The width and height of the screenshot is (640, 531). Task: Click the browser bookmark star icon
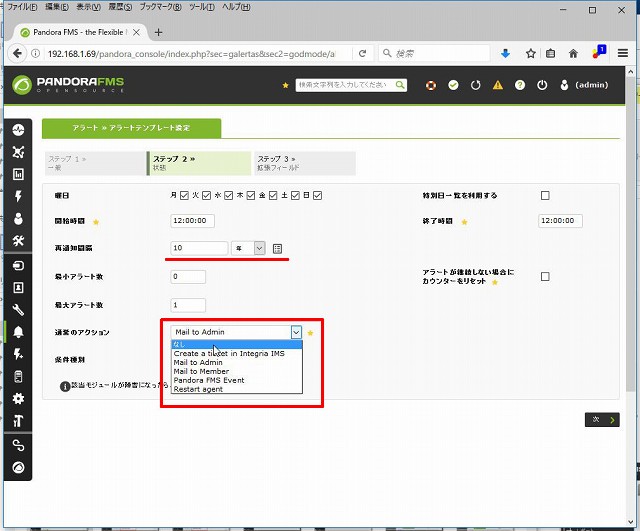click(531, 53)
